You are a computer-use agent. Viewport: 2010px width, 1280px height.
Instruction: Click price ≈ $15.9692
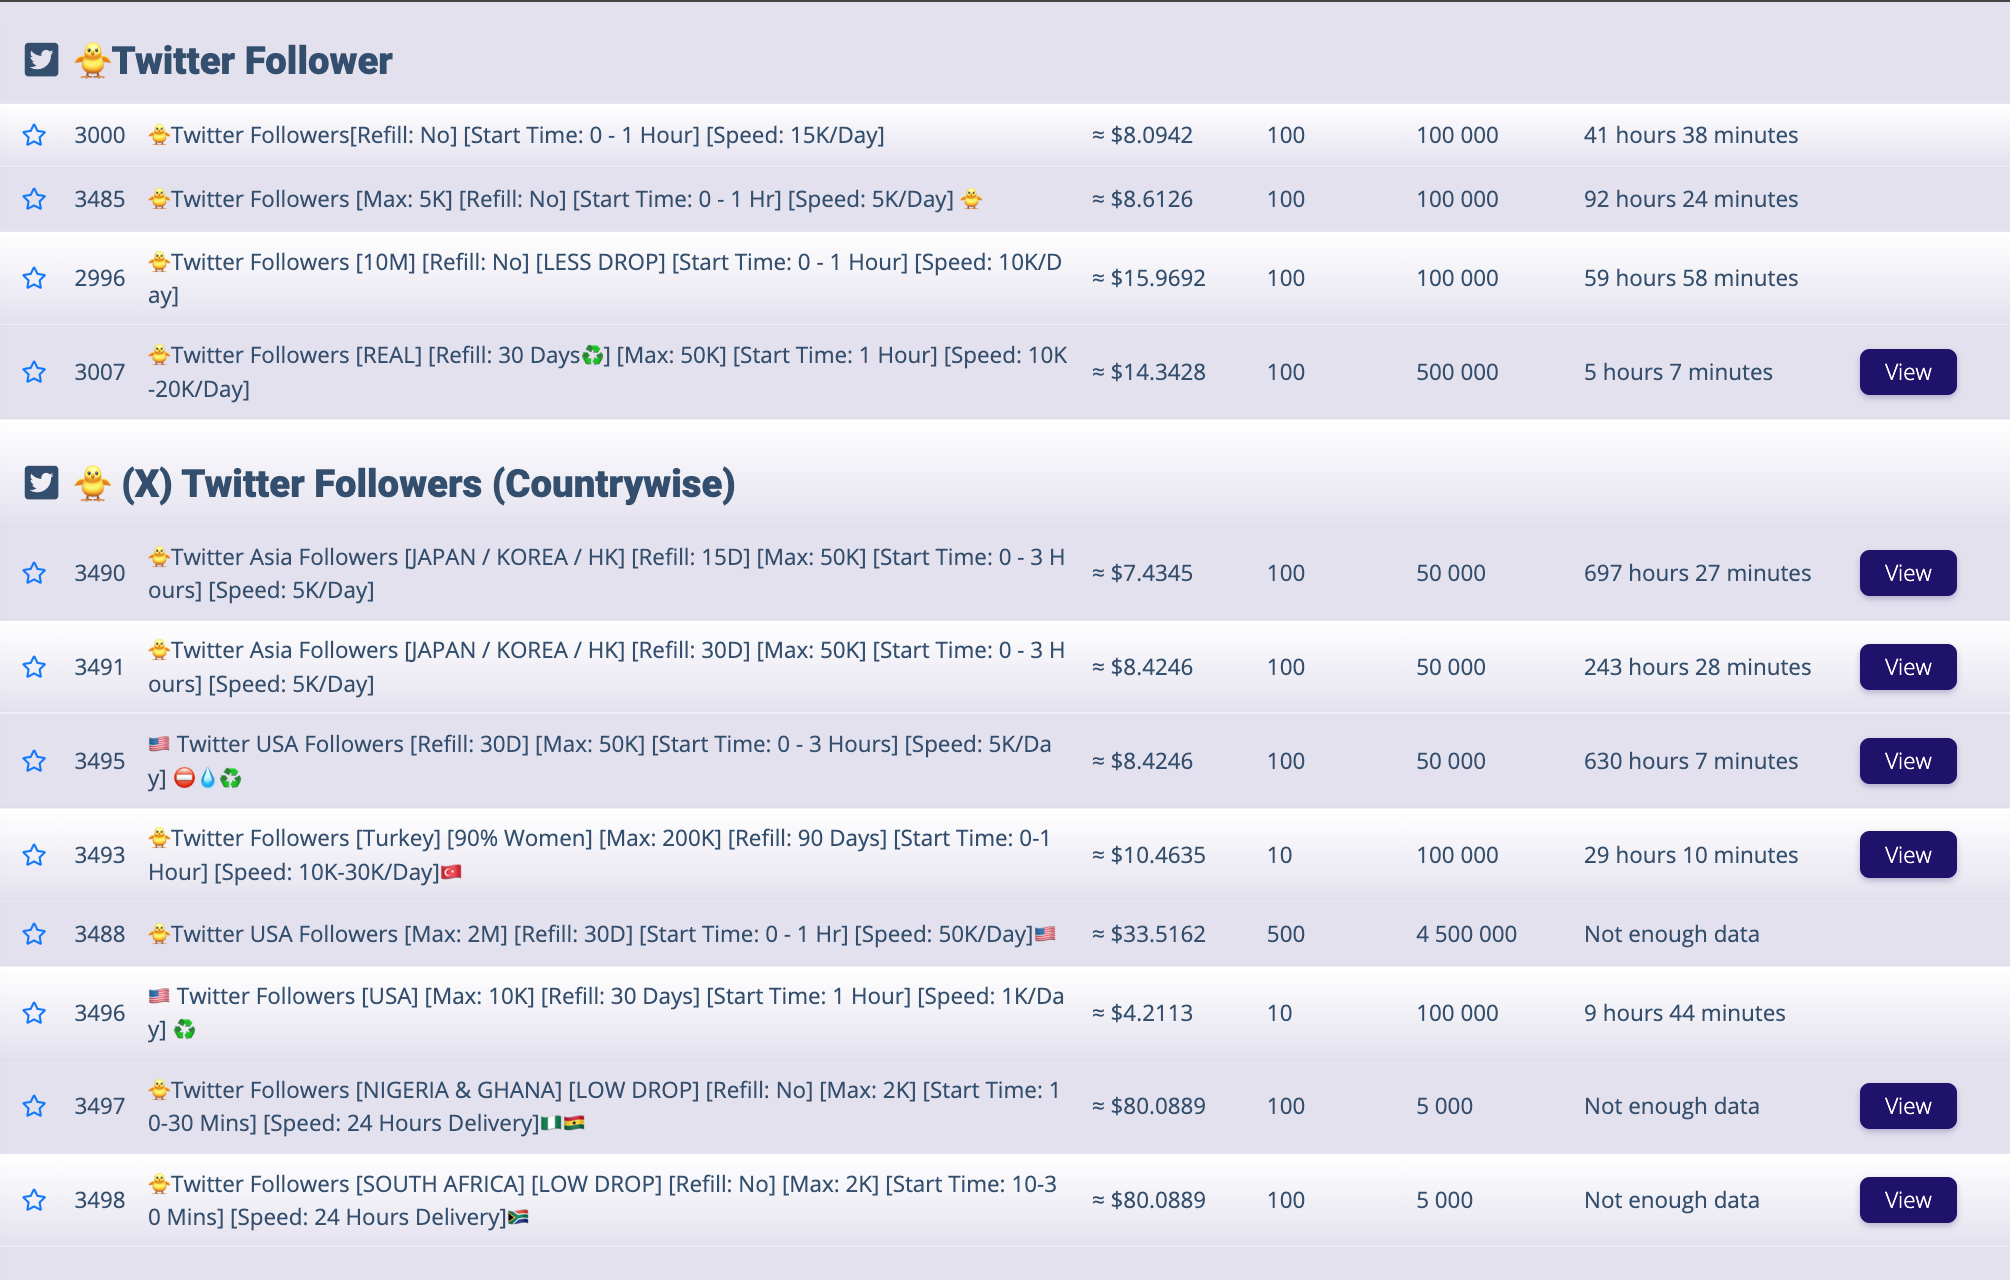pyautogui.click(x=1148, y=278)
